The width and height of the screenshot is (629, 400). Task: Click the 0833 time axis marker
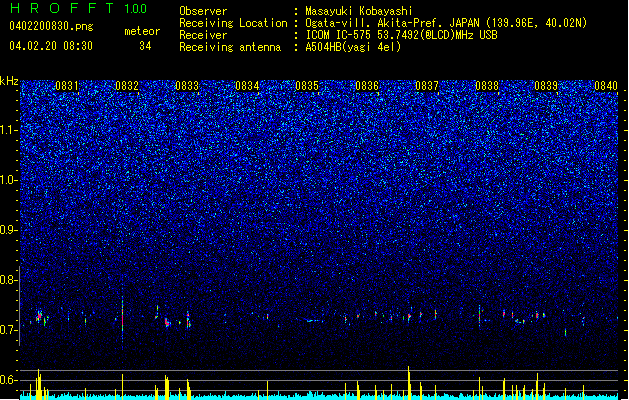(187, 86)
